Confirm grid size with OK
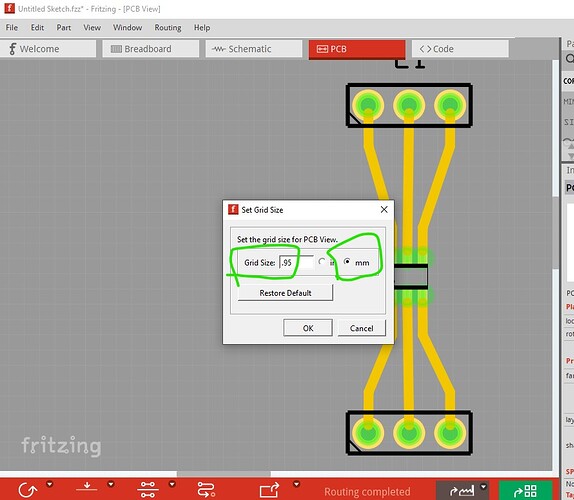The image size is (574, 500). [308, 328]
